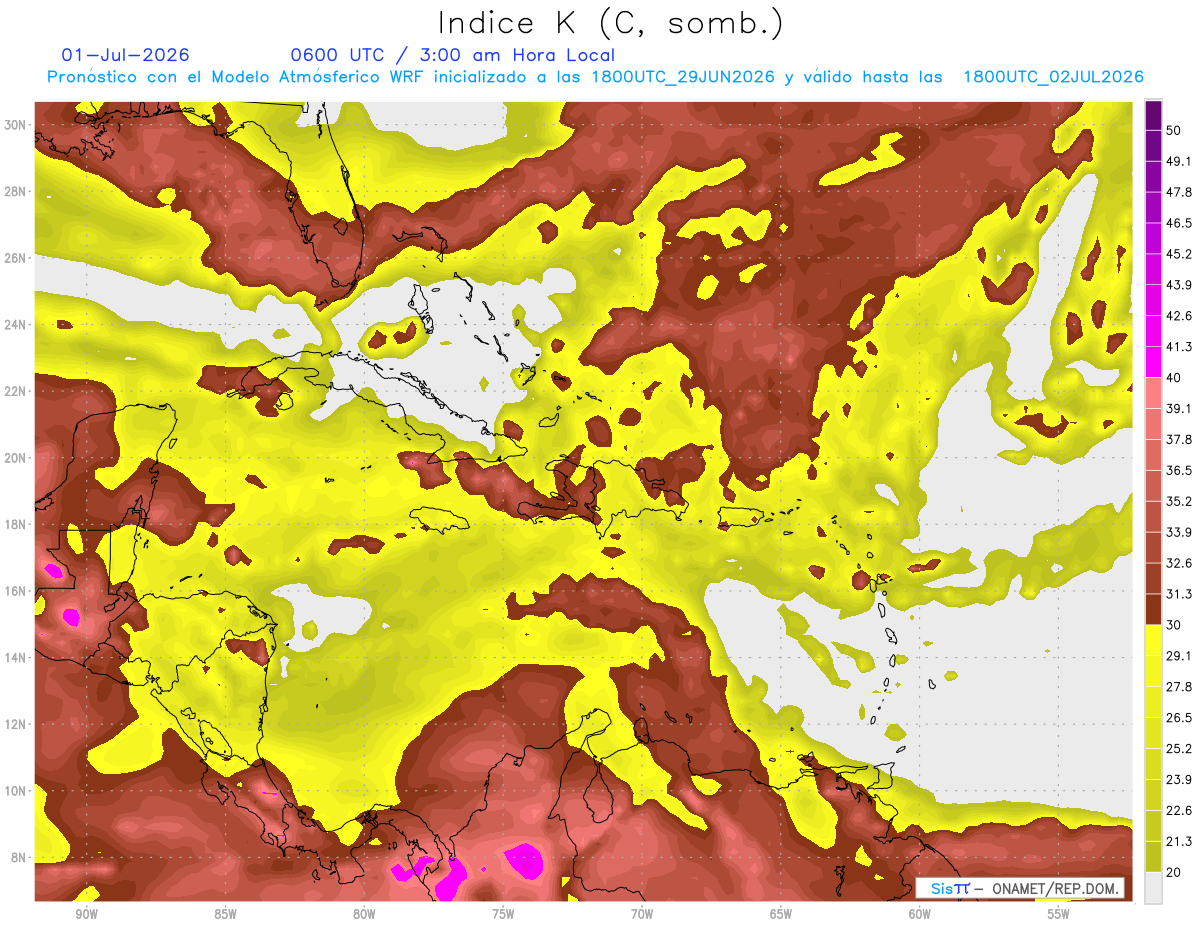Click the "30N" latitude label
This screenshot has height=927, width=1200.
click(15, 125)
